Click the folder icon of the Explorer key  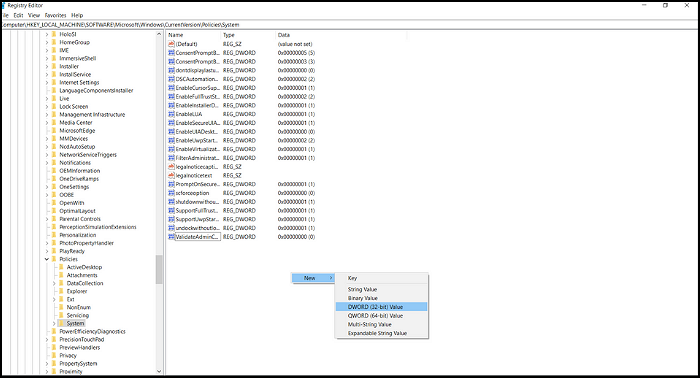[x=61, y=291]
